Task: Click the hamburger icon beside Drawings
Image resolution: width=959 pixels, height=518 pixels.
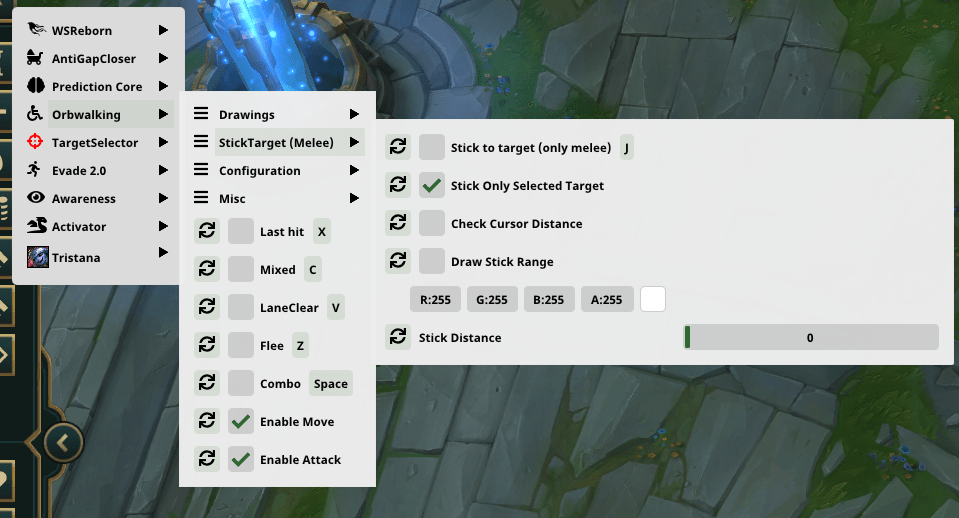Action: tap(201, 113)
